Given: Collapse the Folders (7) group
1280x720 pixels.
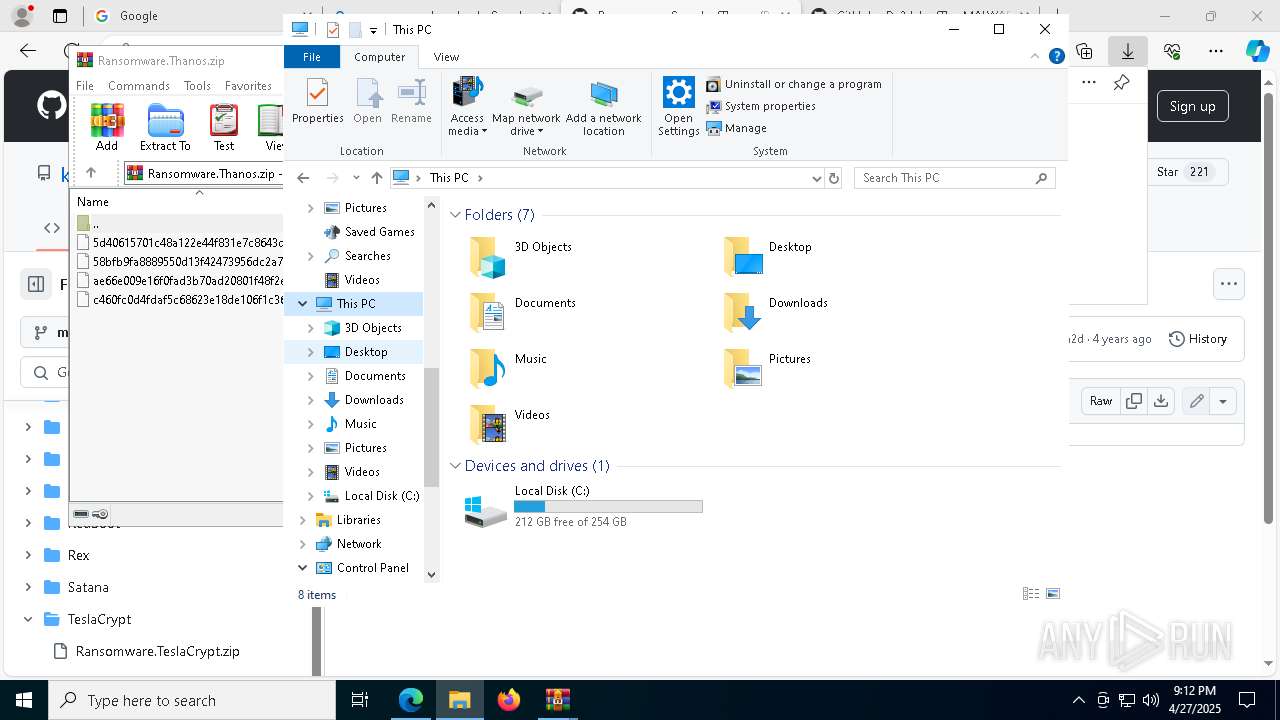Looking at the screenshot, I should pos(455,215).
